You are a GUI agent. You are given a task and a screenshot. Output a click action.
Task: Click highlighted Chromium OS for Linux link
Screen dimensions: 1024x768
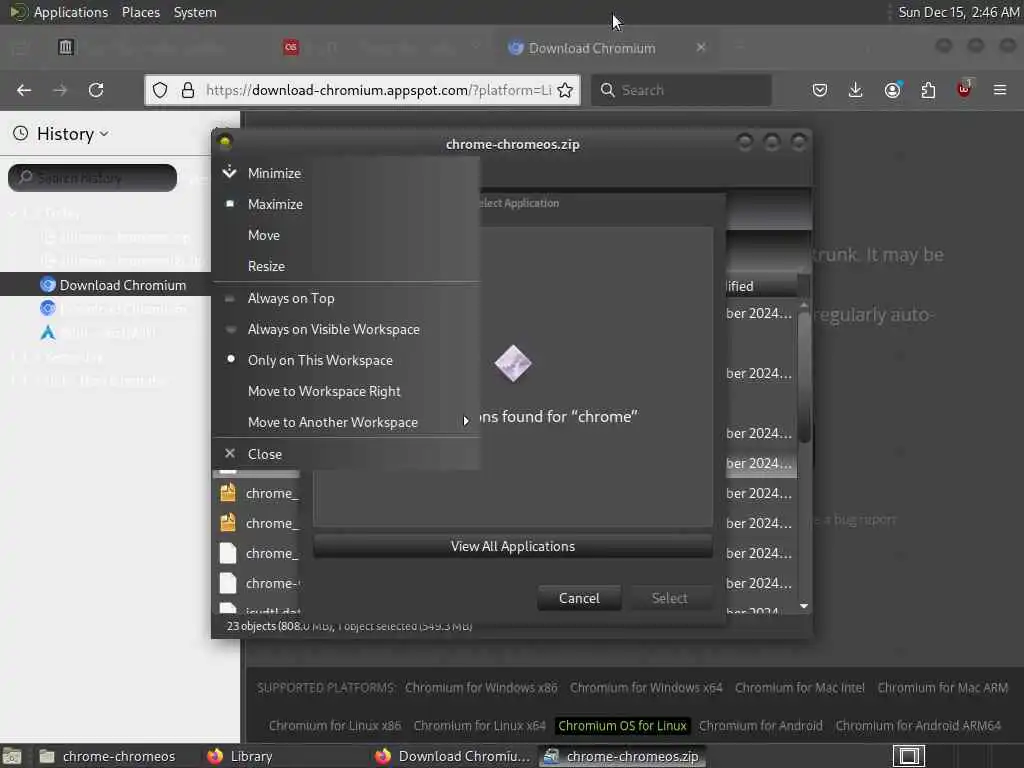[x=622, y=726]
